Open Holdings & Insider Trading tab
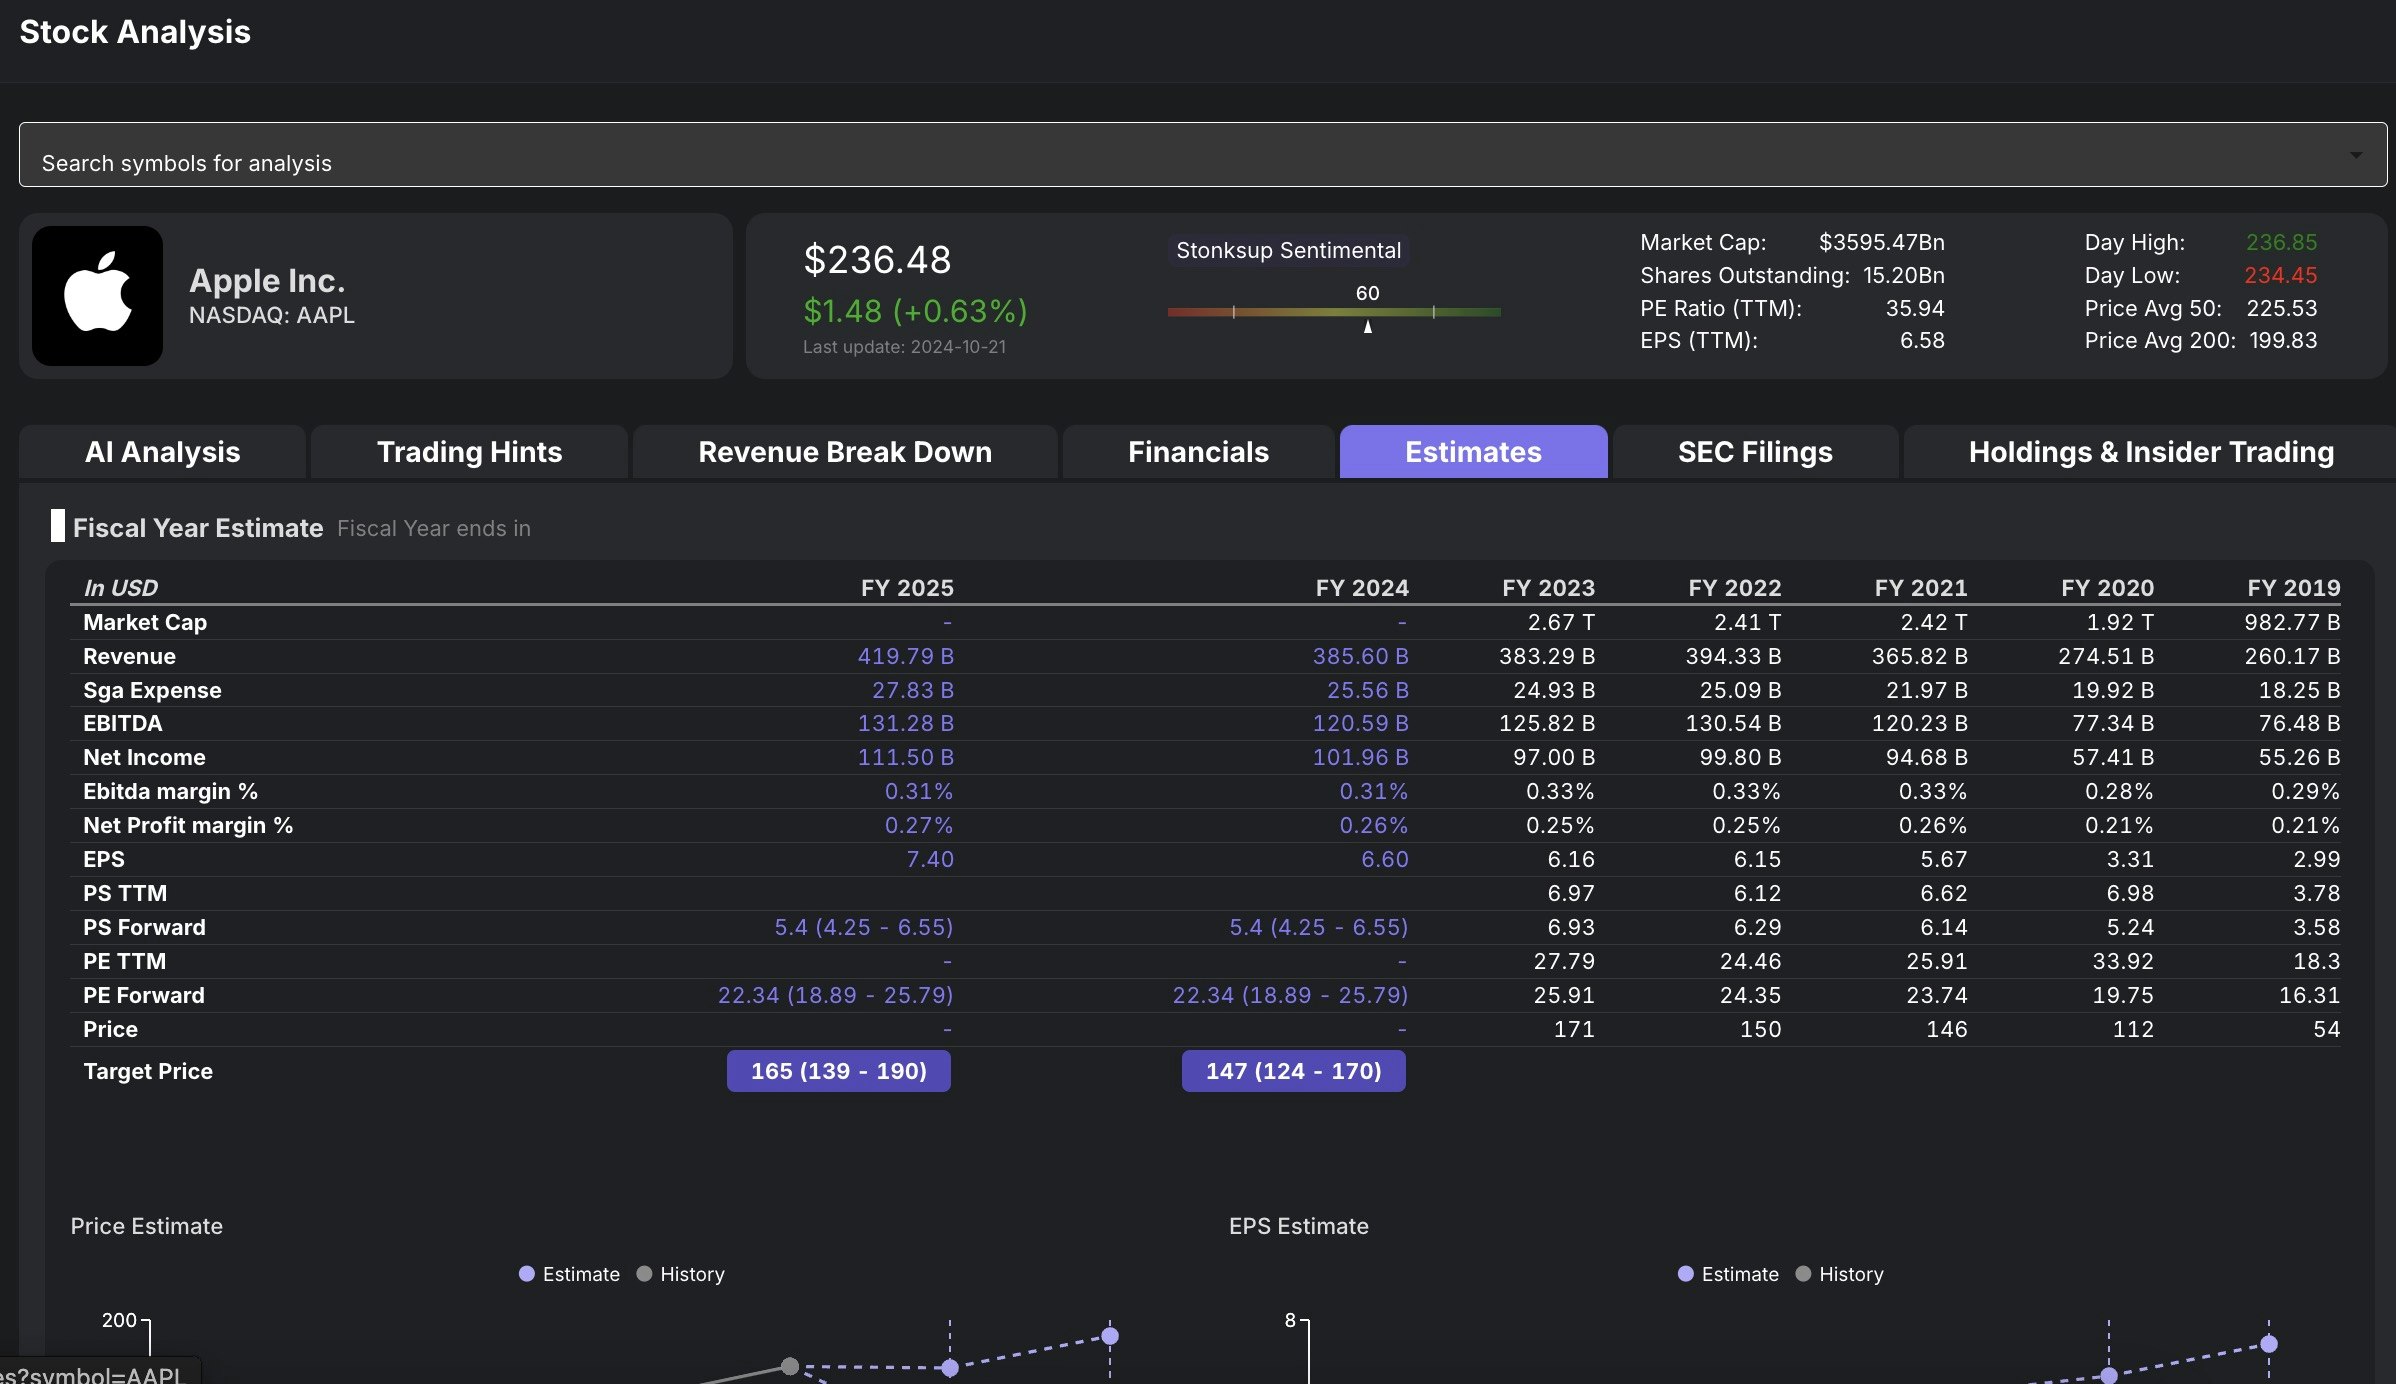2396x1384 pixels. point(2150,452)
